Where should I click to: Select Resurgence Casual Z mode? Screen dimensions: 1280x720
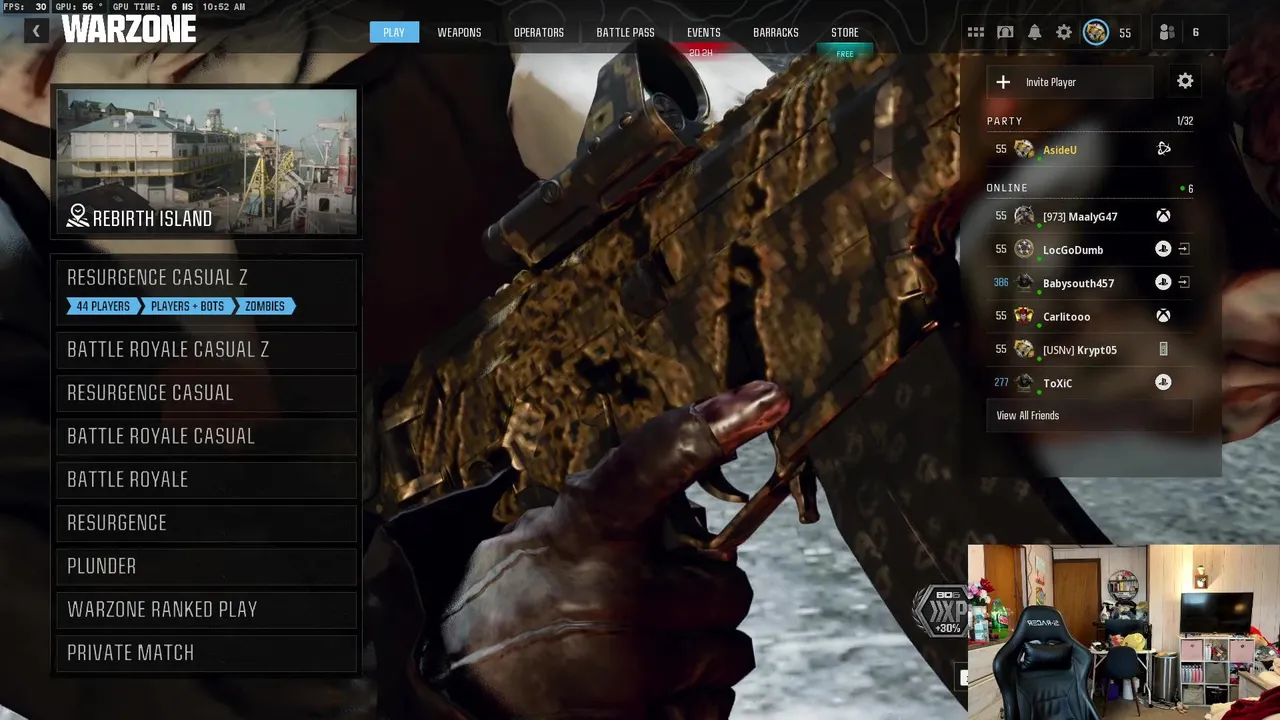click(x=206, y=290)
